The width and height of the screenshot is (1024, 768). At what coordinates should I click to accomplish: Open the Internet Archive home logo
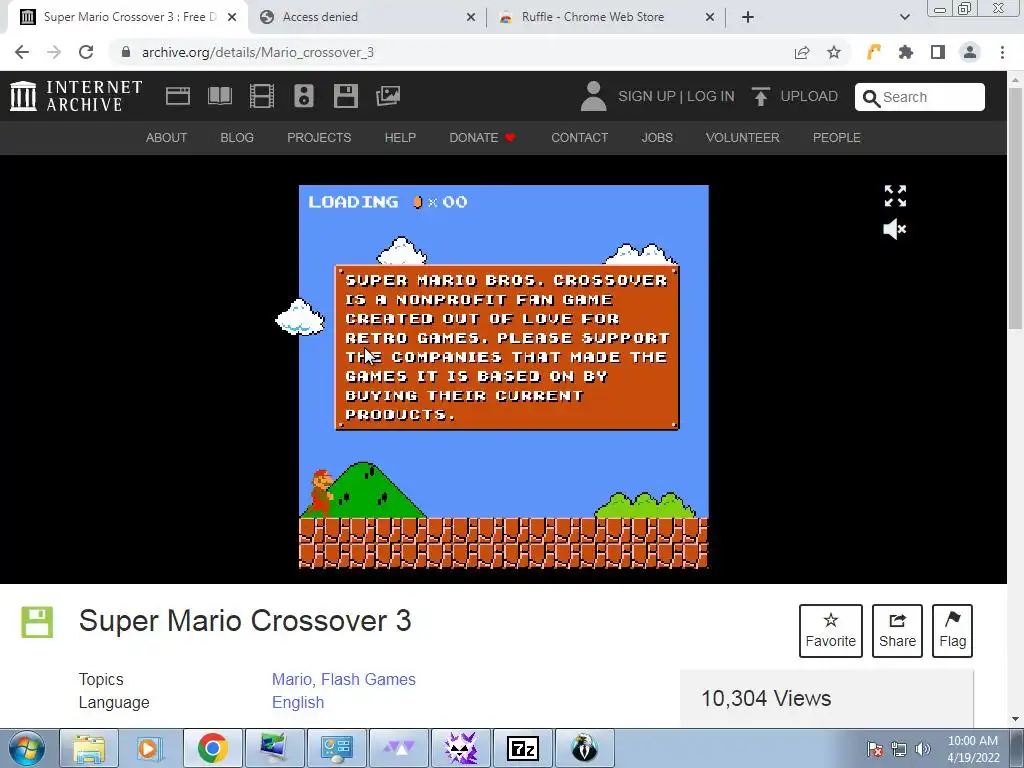coord(76,96)
